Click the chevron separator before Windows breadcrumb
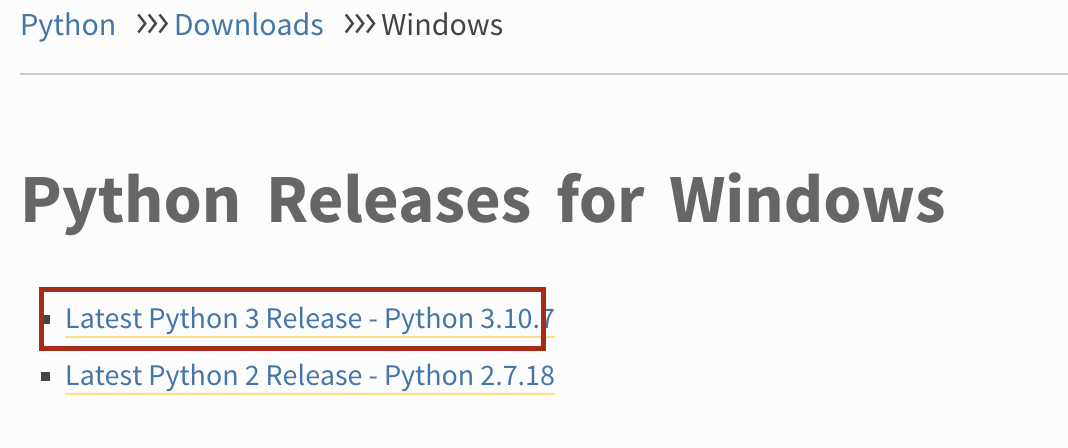This screenshot has height=448, width=1068. [359, 24]
